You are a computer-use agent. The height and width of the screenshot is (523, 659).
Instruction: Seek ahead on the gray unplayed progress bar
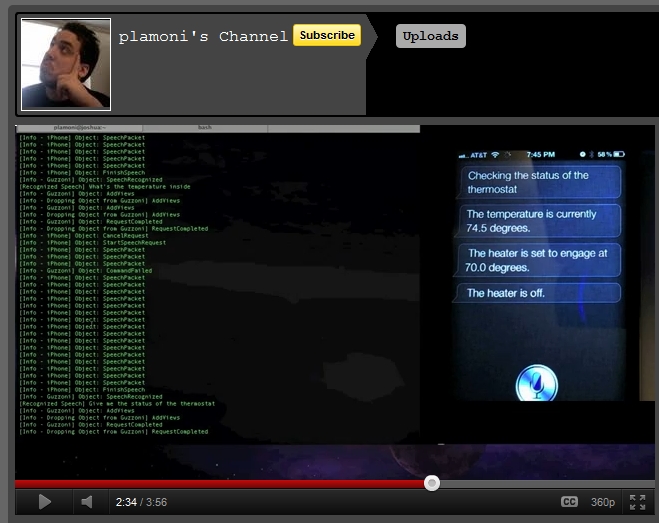pyautogui.click(x=540, y=483)
